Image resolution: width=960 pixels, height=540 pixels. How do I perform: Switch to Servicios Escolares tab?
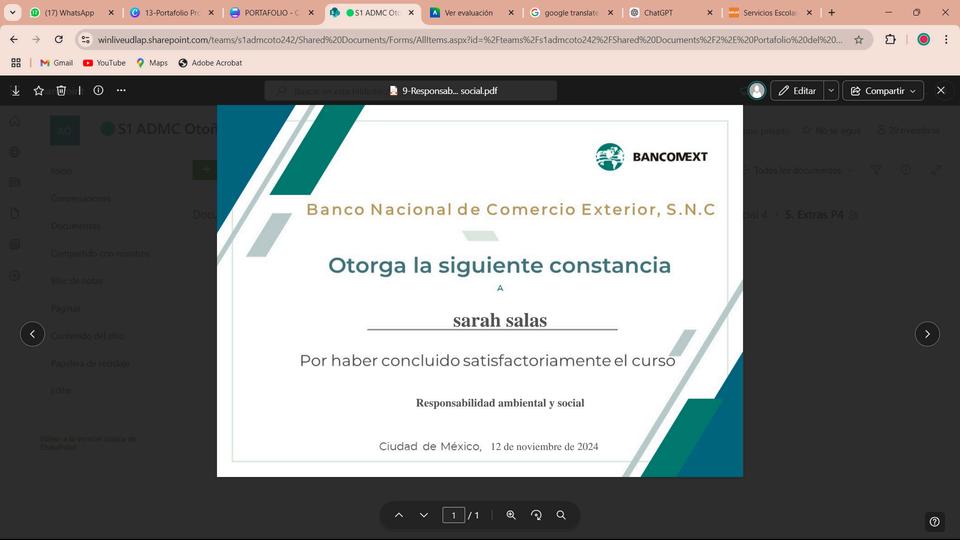coord(768,12)
